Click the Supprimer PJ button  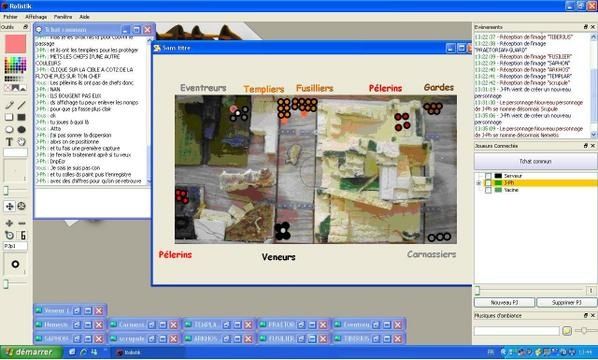point(567,302)
